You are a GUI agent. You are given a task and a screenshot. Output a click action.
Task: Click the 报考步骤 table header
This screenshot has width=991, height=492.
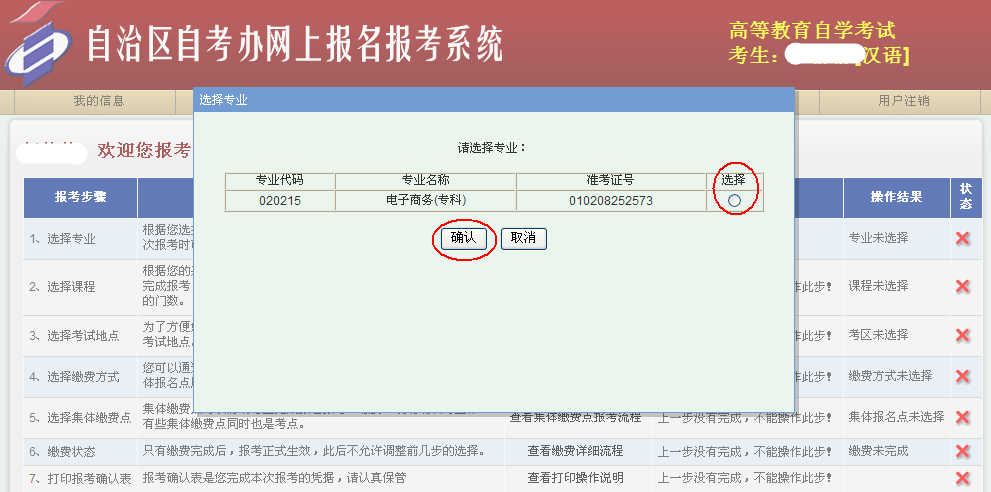click(81, 197)
